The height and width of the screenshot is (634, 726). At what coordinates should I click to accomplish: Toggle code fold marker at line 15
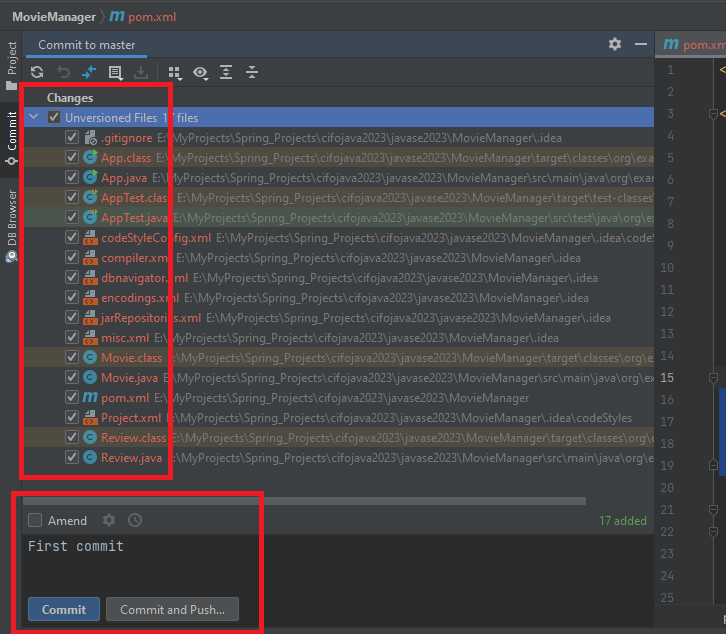pos(713,378)
